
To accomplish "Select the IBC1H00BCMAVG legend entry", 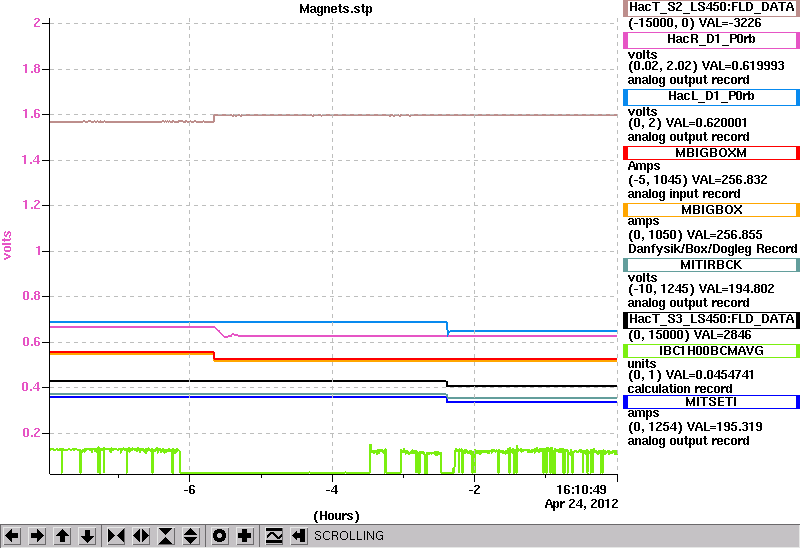I will click(711, 351).
